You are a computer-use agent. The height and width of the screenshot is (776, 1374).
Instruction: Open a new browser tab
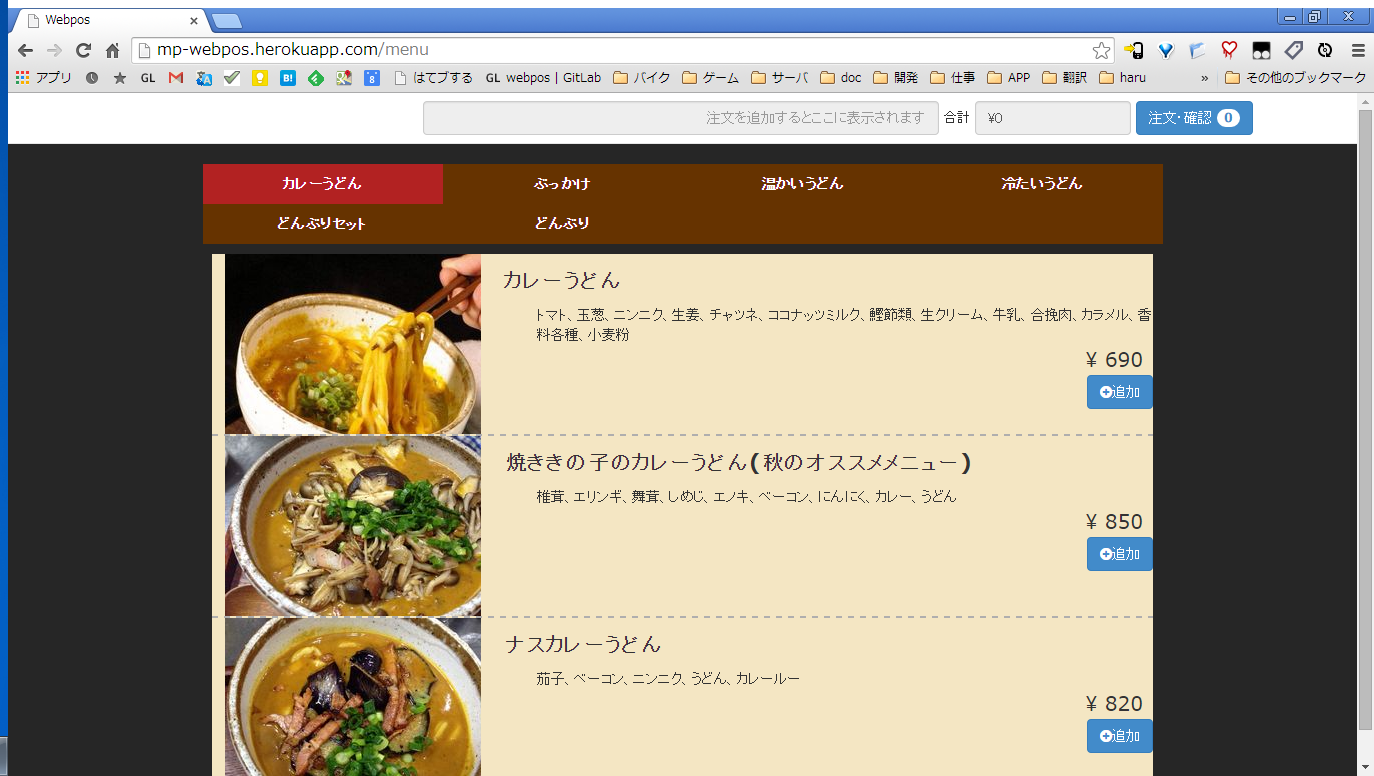point(226,21)
